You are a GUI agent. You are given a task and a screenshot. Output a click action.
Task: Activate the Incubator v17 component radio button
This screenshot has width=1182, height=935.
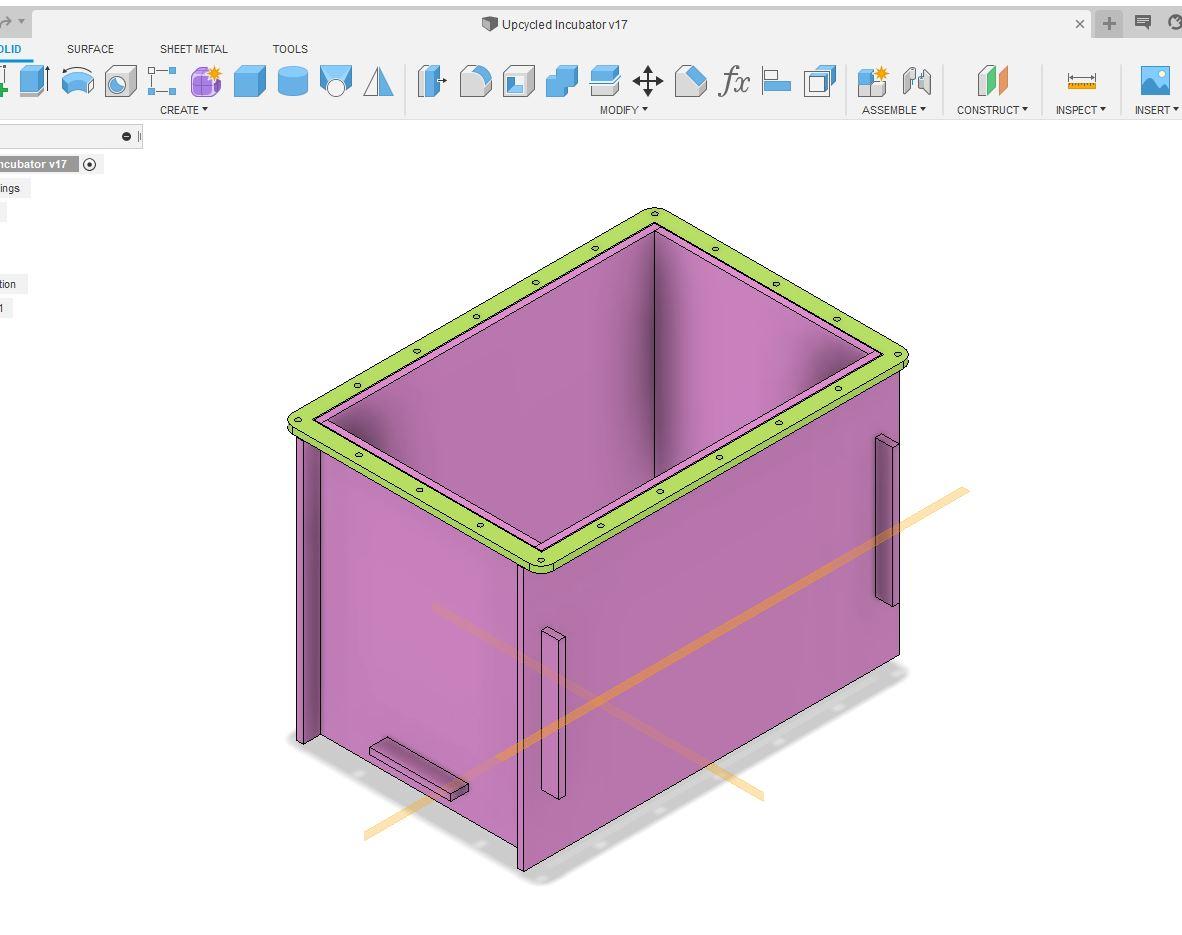click(x=90, y=164)
